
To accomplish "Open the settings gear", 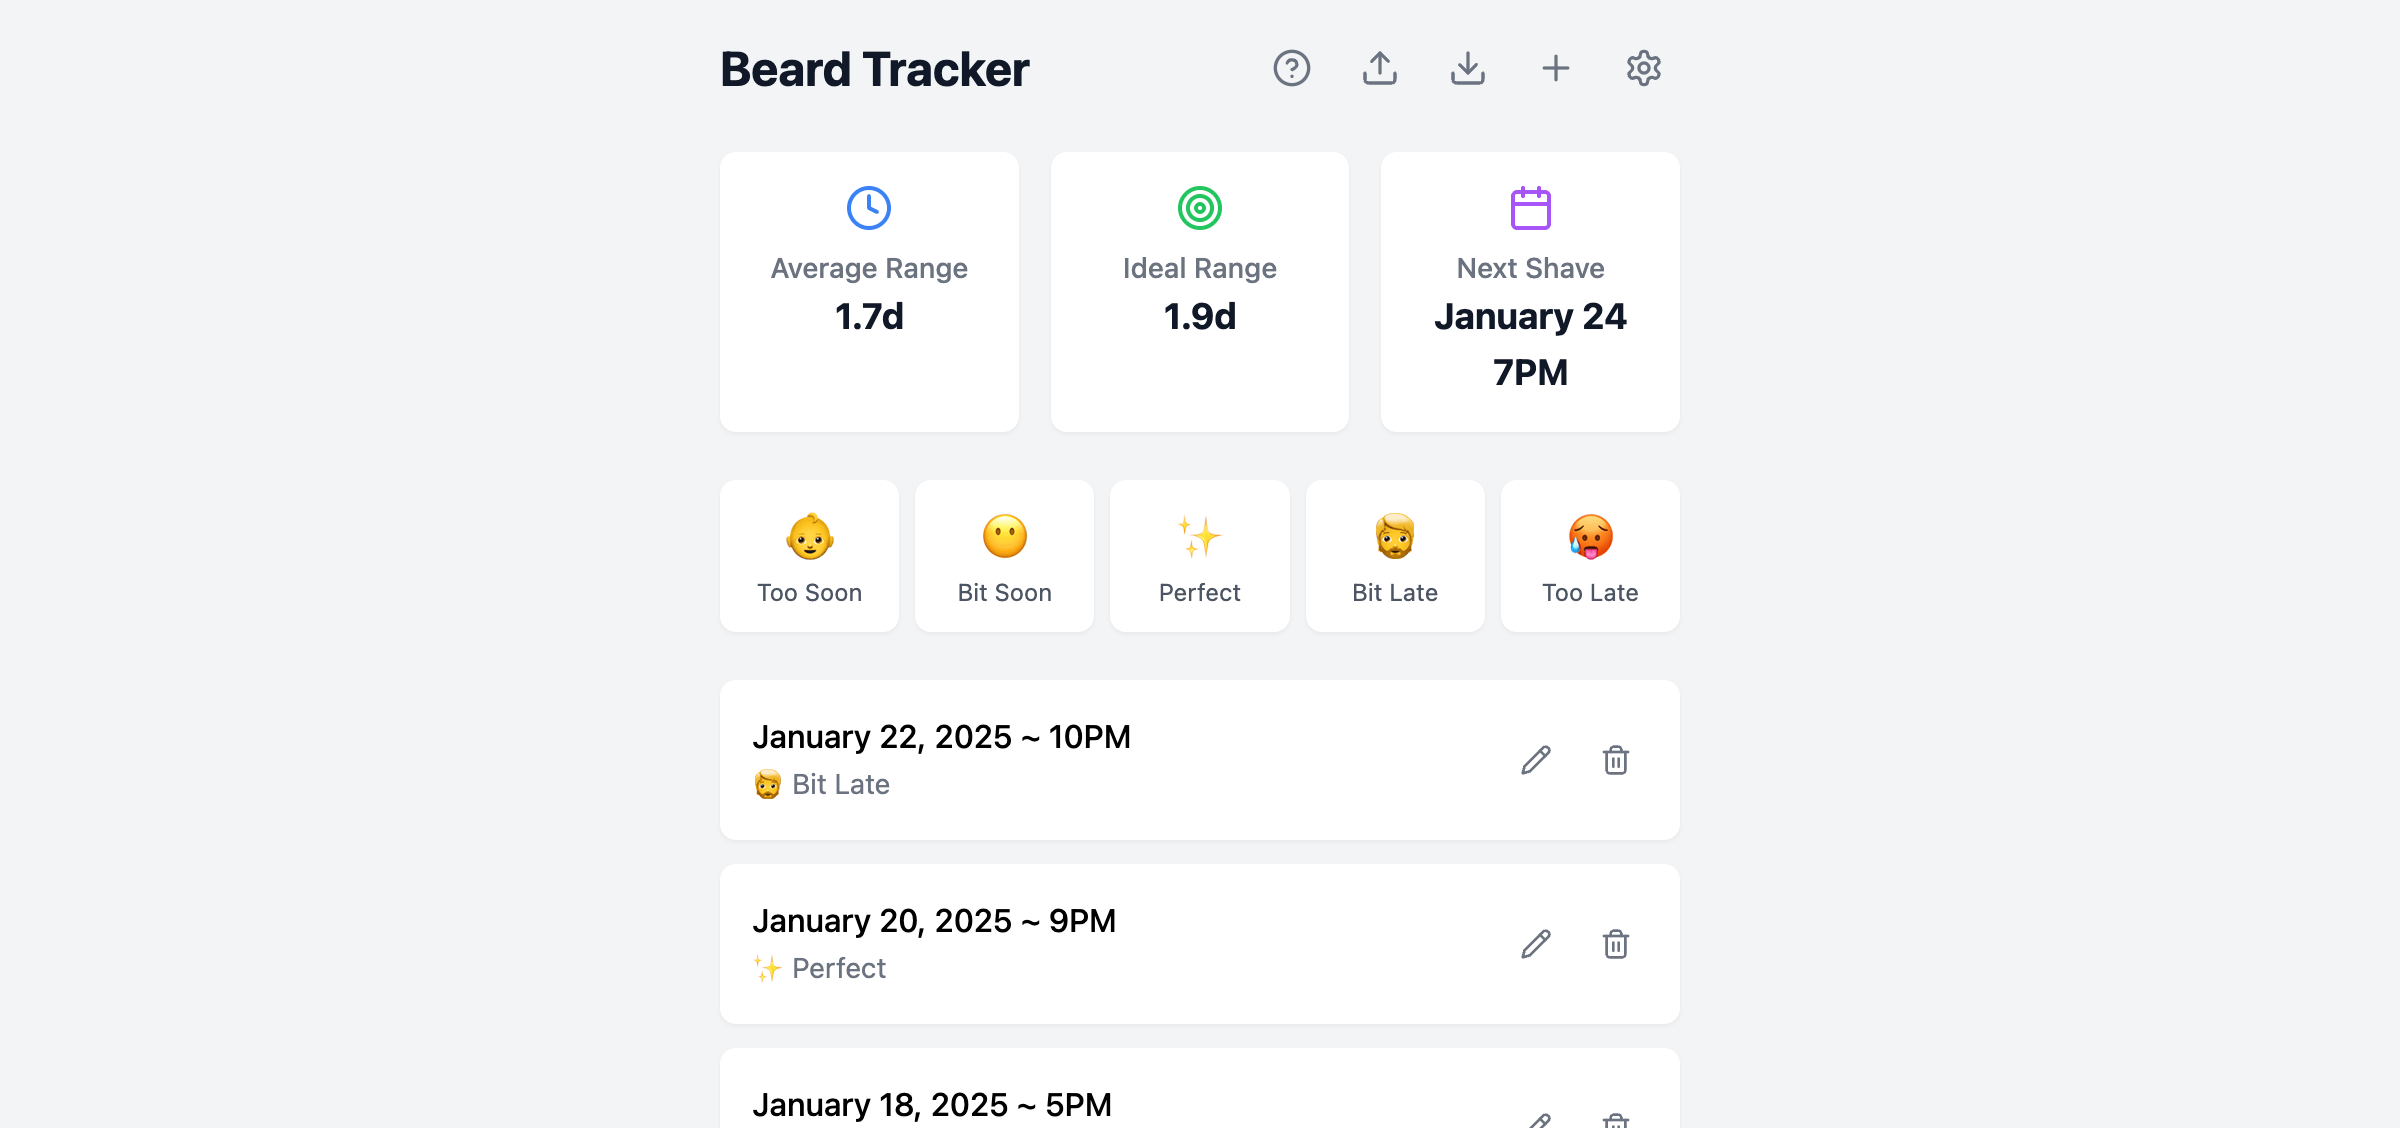I will (1643, 68).
